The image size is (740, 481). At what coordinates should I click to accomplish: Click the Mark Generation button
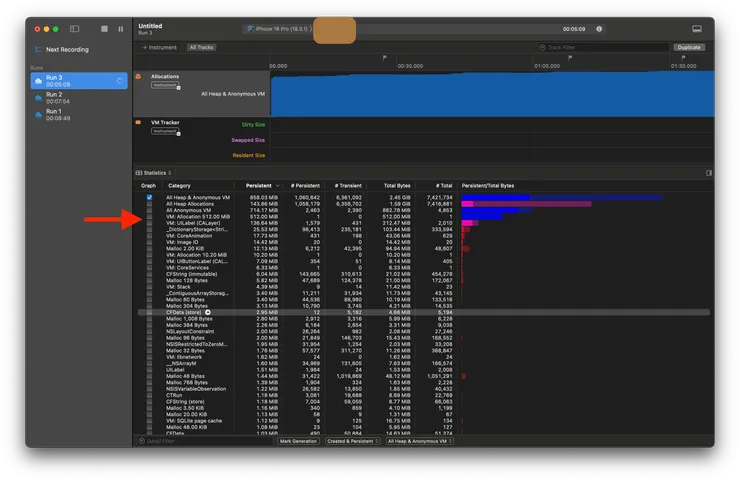click(x=298, y=441)
